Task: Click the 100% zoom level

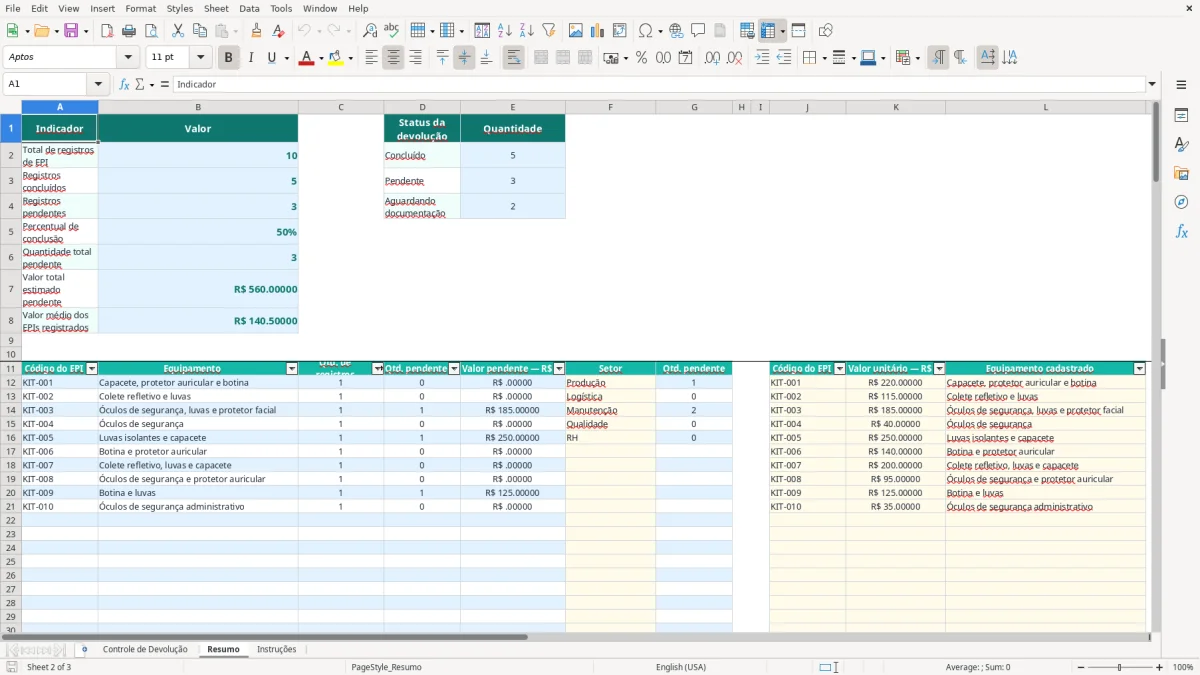Action: pos(1183,667)
